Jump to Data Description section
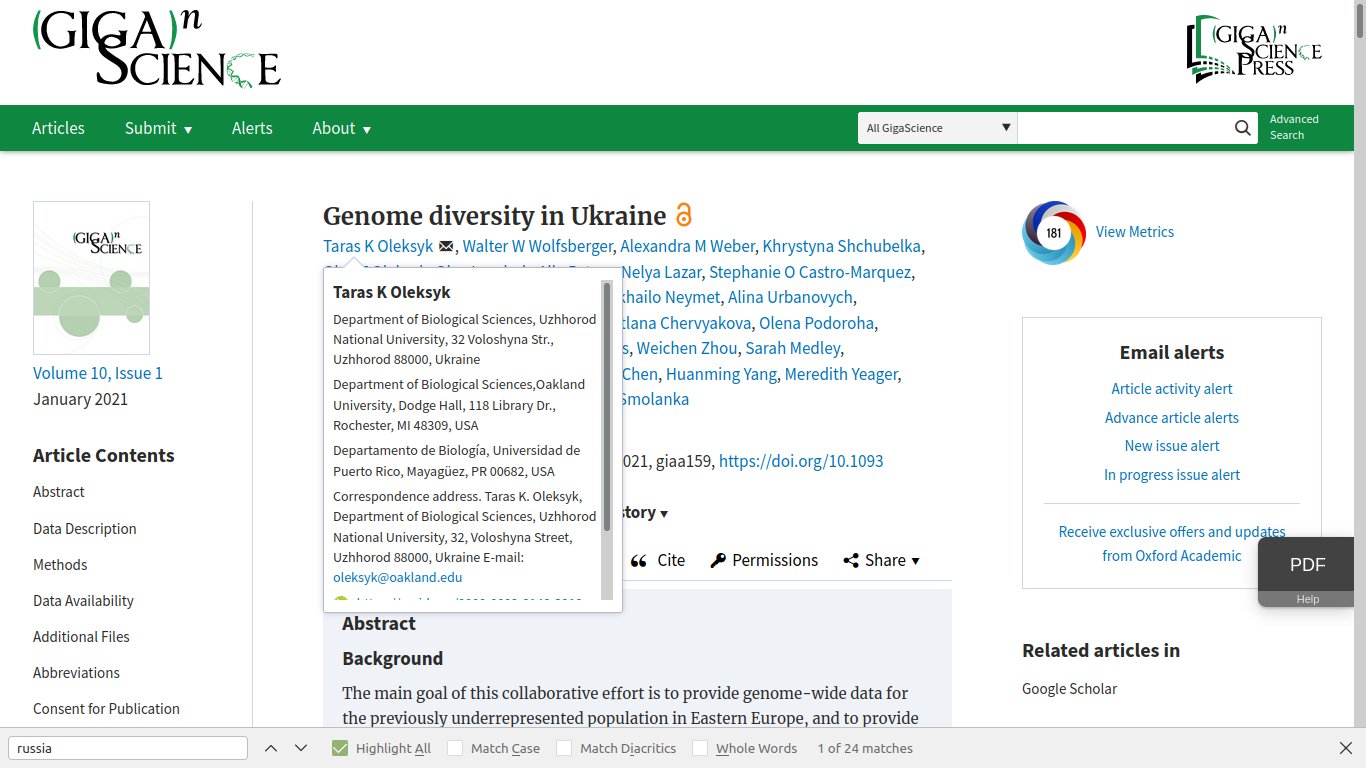Viewport: 1366px width, 768px height. pos(85,529)
